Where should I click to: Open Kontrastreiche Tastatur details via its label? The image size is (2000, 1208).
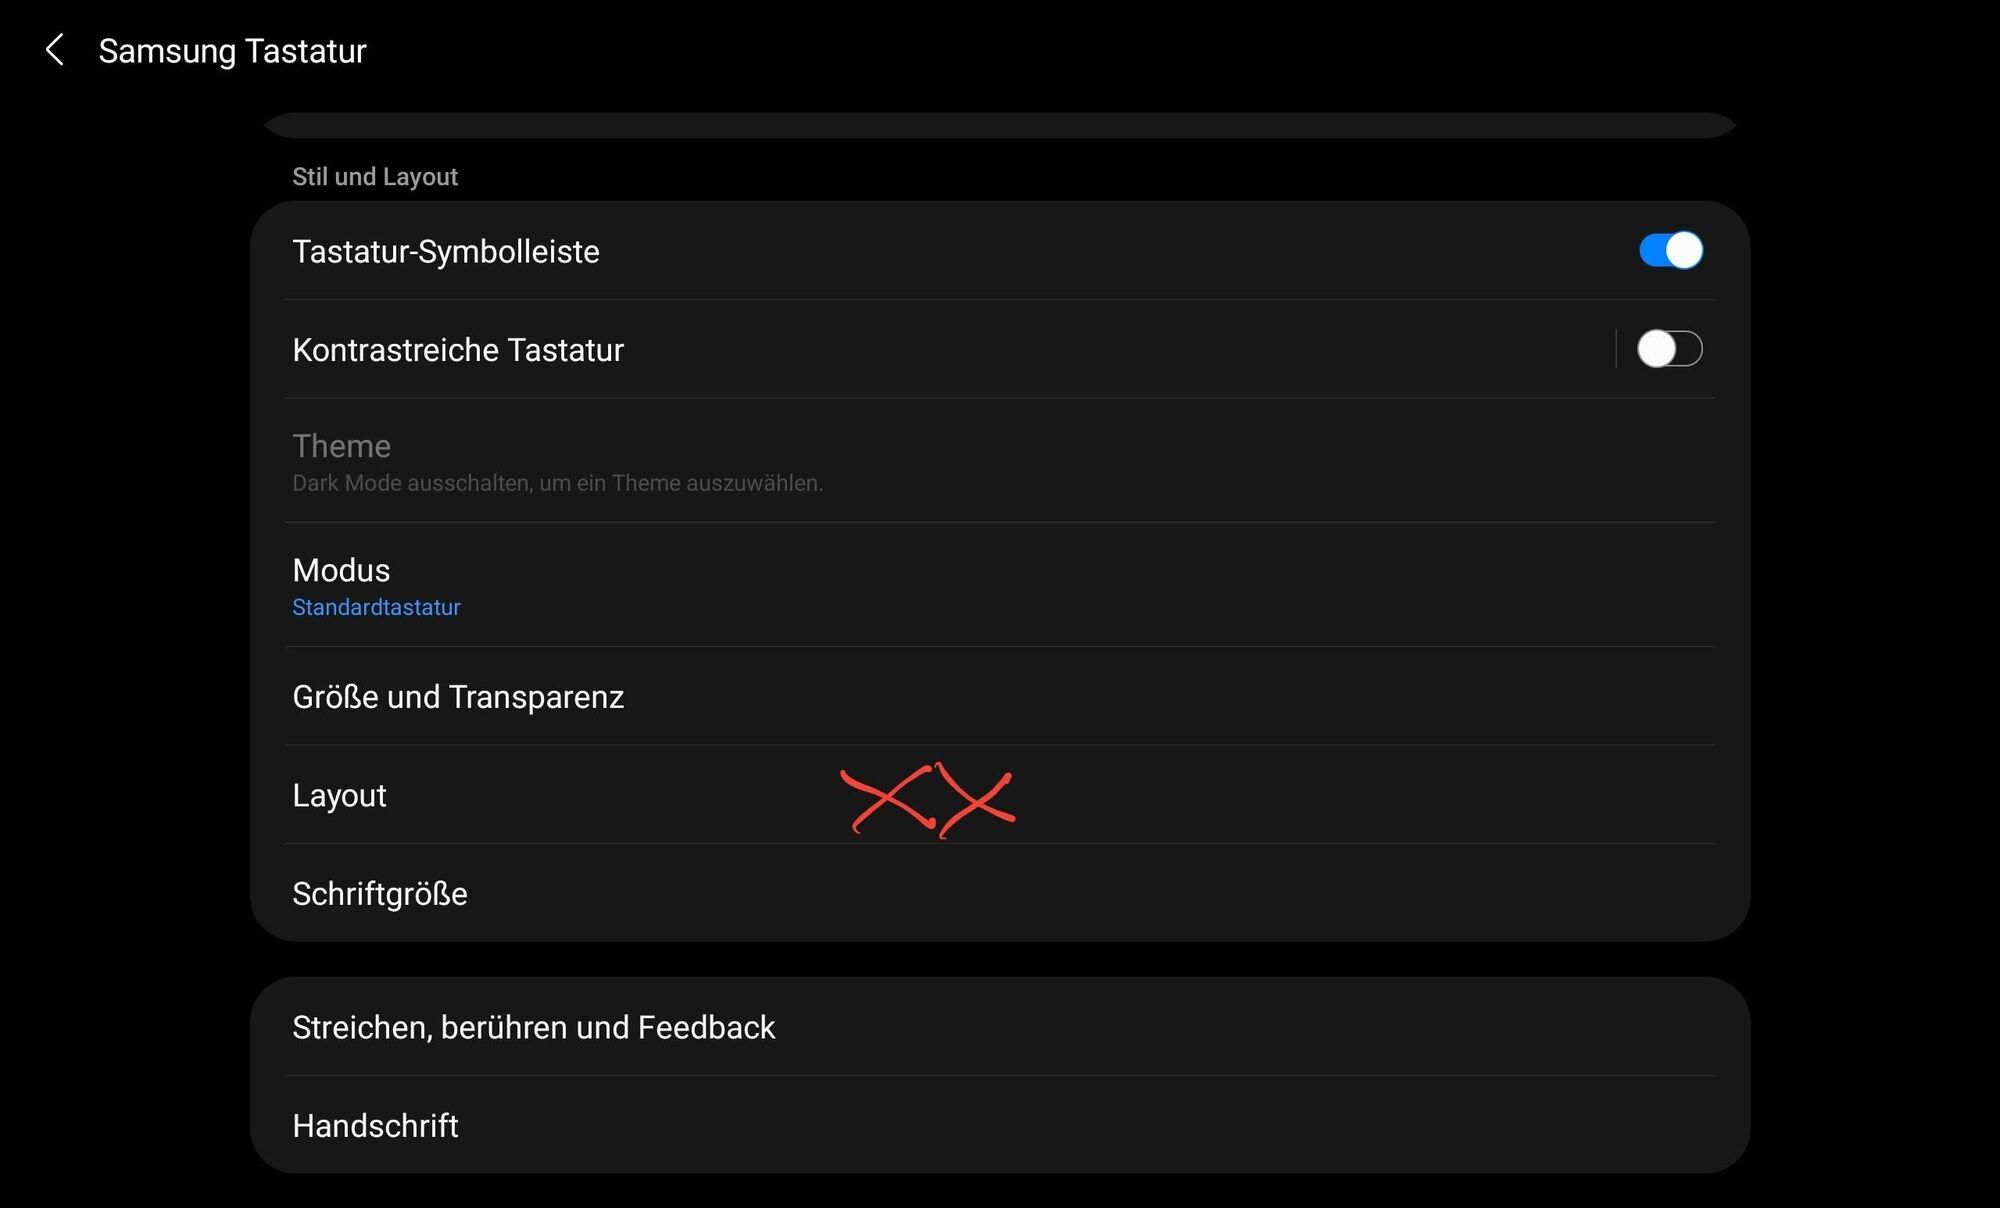[458, 350]
